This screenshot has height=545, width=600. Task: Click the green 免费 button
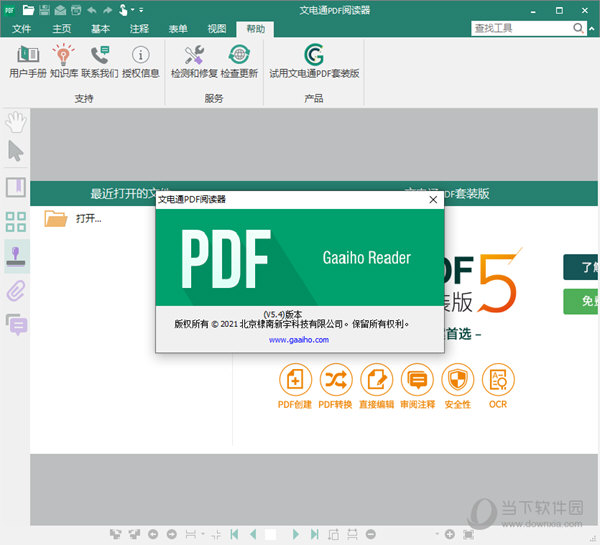580,301
